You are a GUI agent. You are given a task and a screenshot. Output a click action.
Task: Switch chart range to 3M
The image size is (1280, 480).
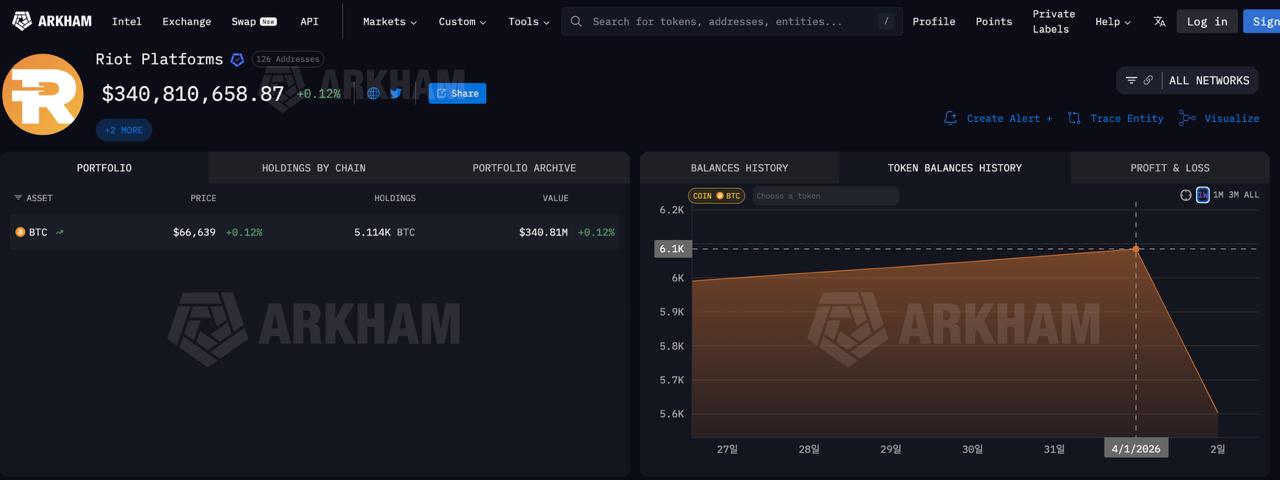coord(1233,195)
